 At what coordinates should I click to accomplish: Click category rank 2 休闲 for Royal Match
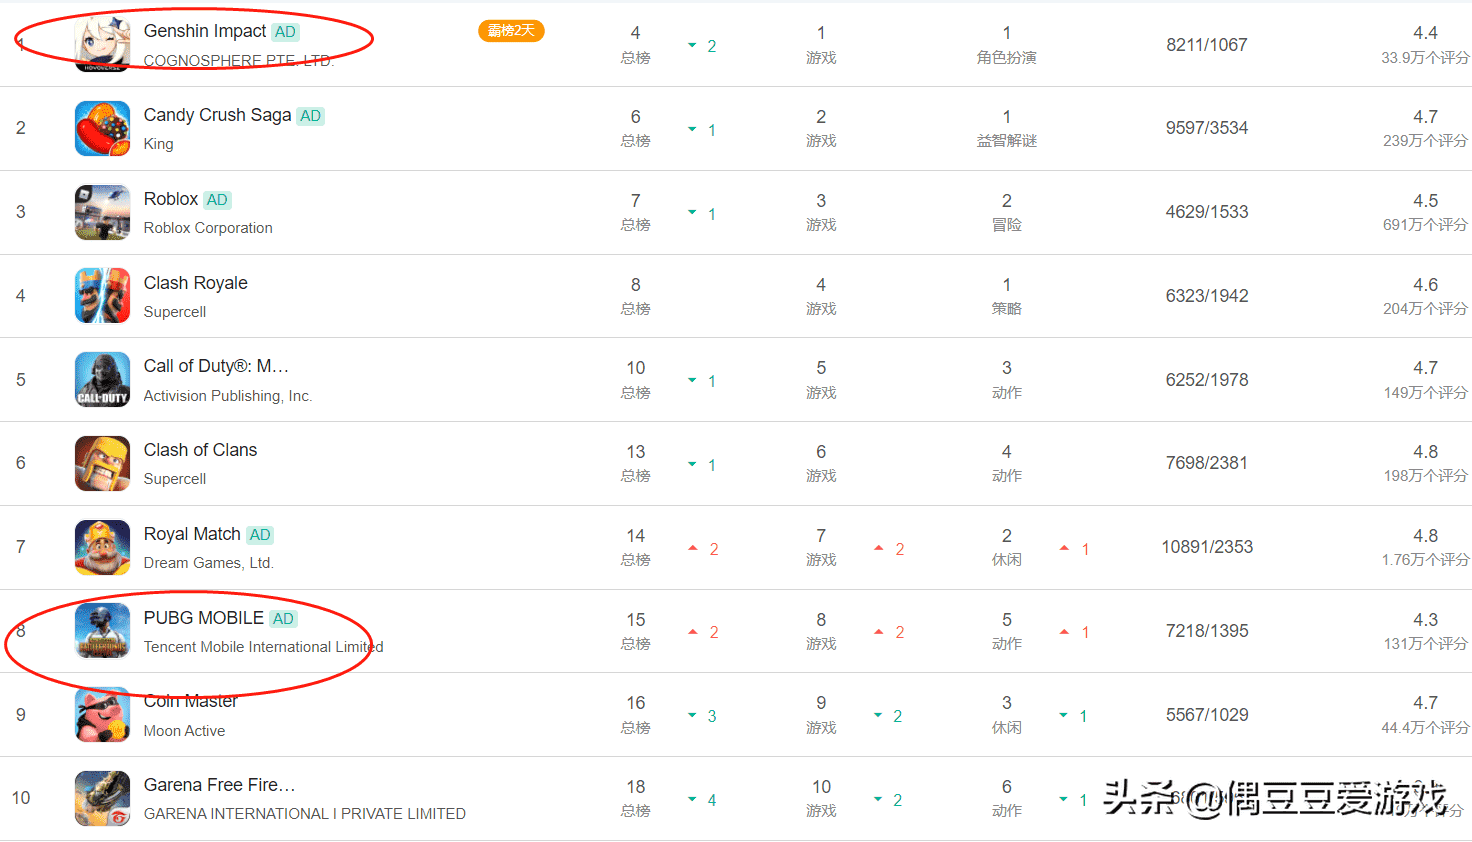click(x=1007, y=547)
